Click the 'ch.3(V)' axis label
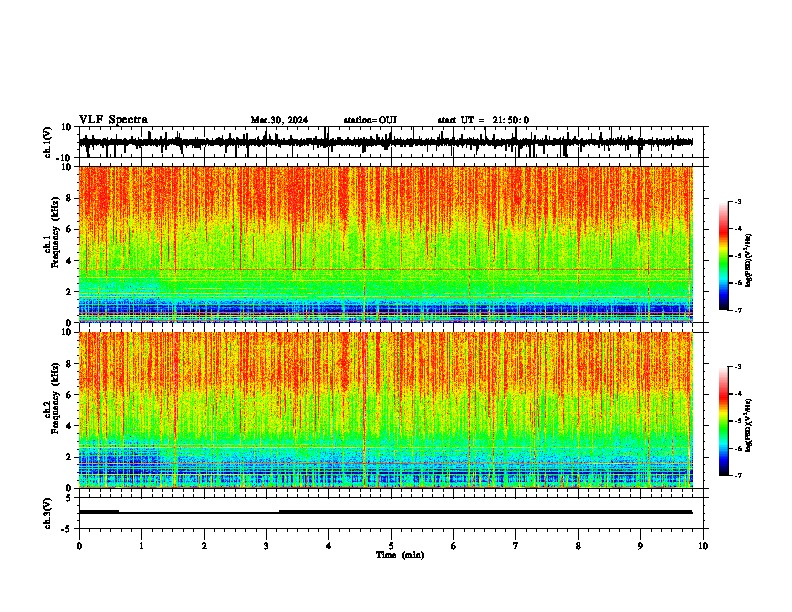Screen dimensions: 792x612 [x=47, y=513]
